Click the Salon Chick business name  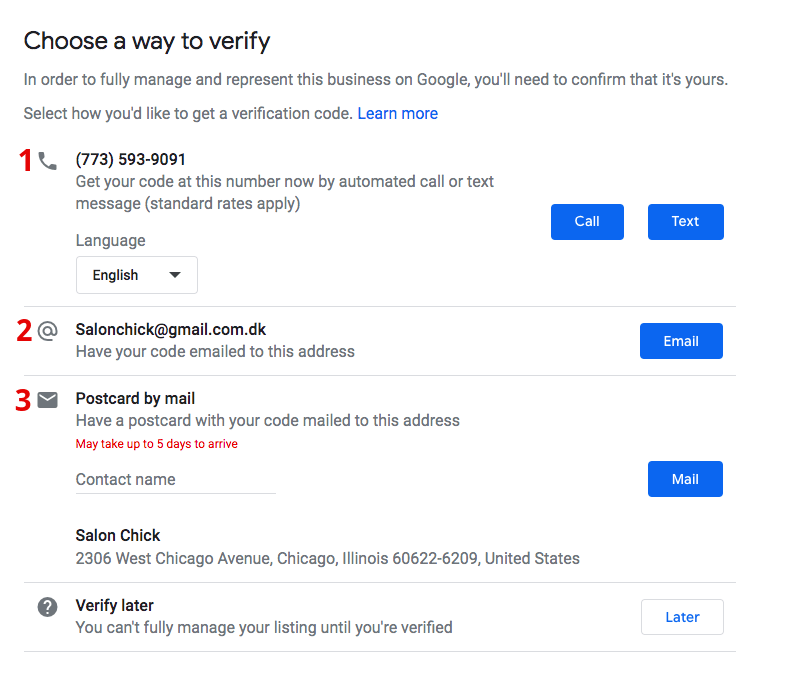pyautogui.click(x=118, y=536)
